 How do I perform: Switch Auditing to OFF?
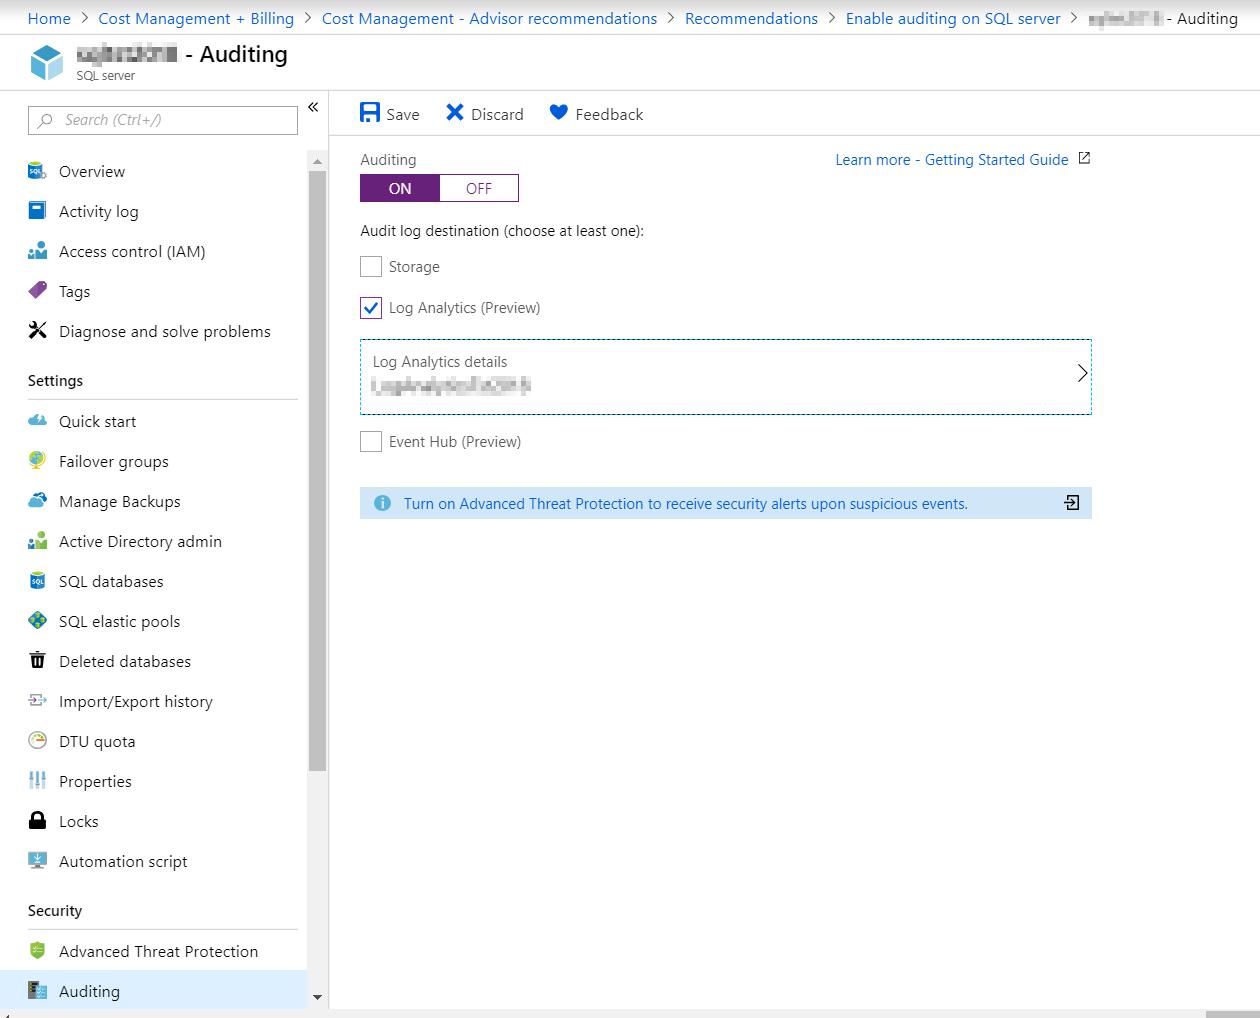479,188
